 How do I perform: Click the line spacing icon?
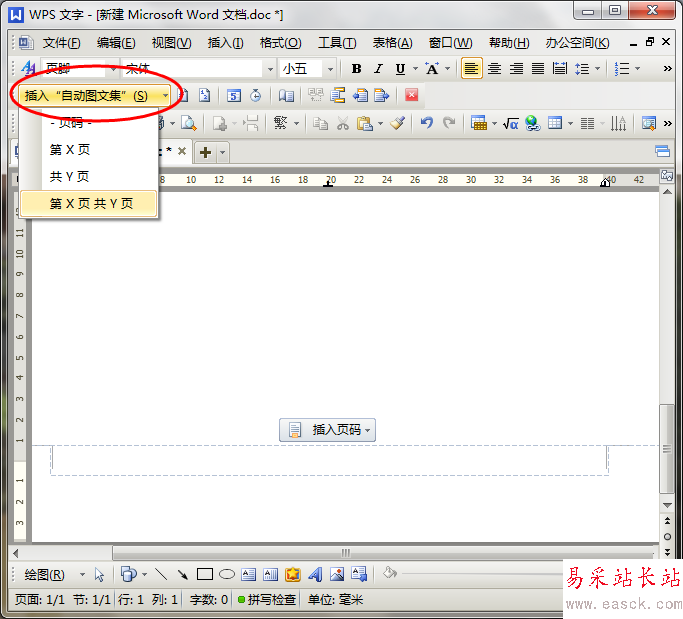tap(582, 69)
